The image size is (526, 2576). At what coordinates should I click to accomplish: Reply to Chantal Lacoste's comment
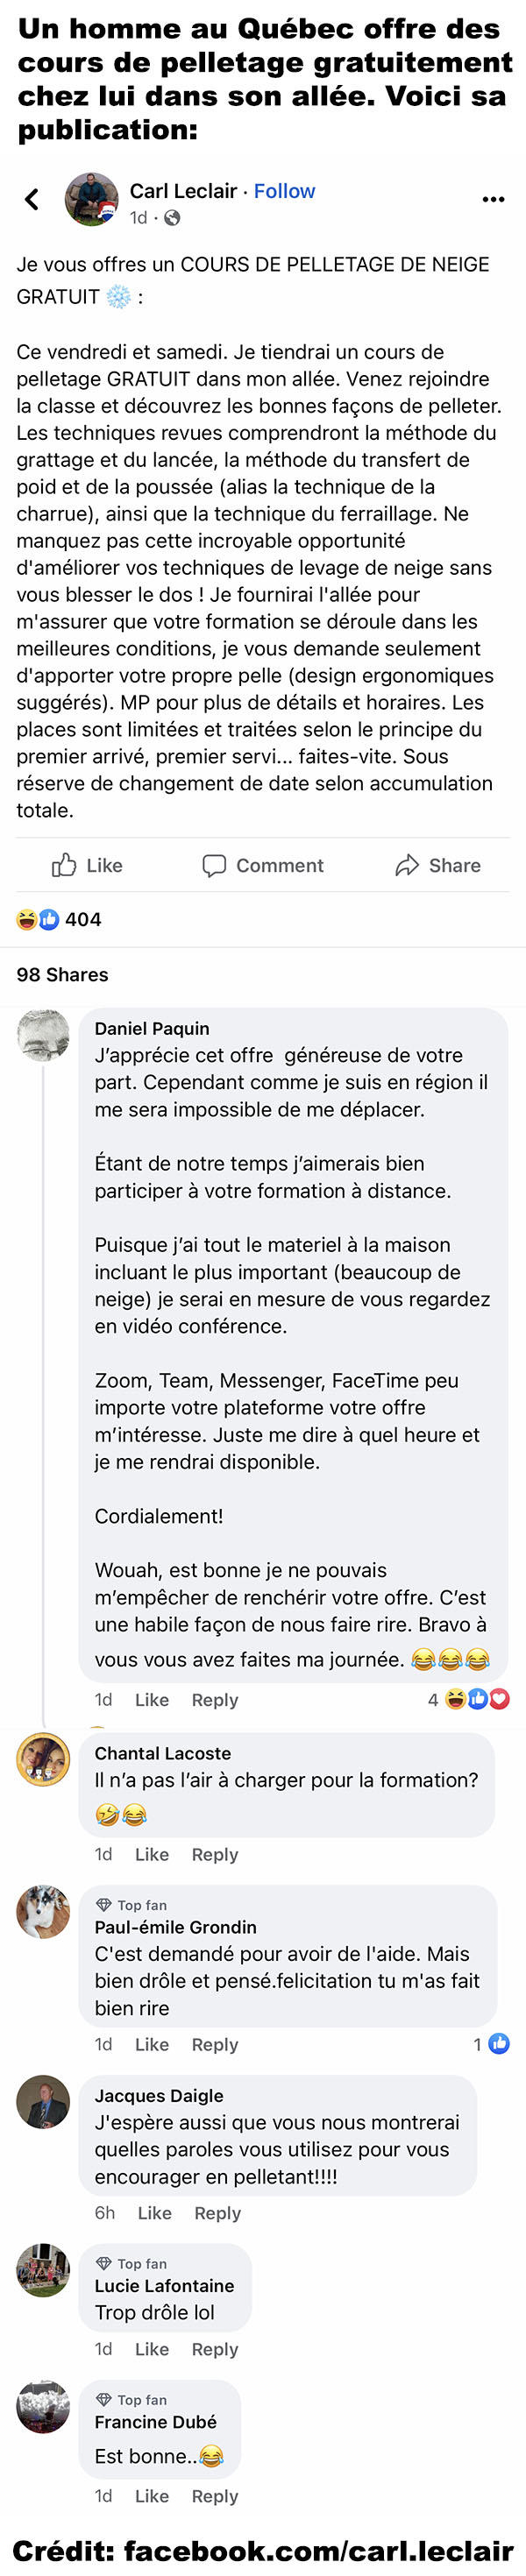[215, 1854]
